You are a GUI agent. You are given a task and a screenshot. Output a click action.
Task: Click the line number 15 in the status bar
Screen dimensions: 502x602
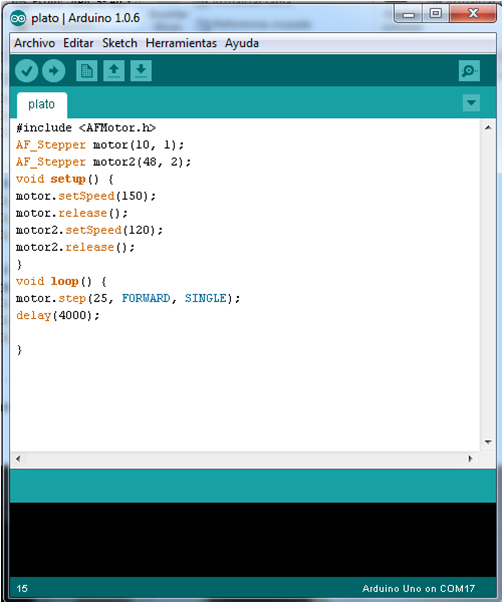[22, 589]
